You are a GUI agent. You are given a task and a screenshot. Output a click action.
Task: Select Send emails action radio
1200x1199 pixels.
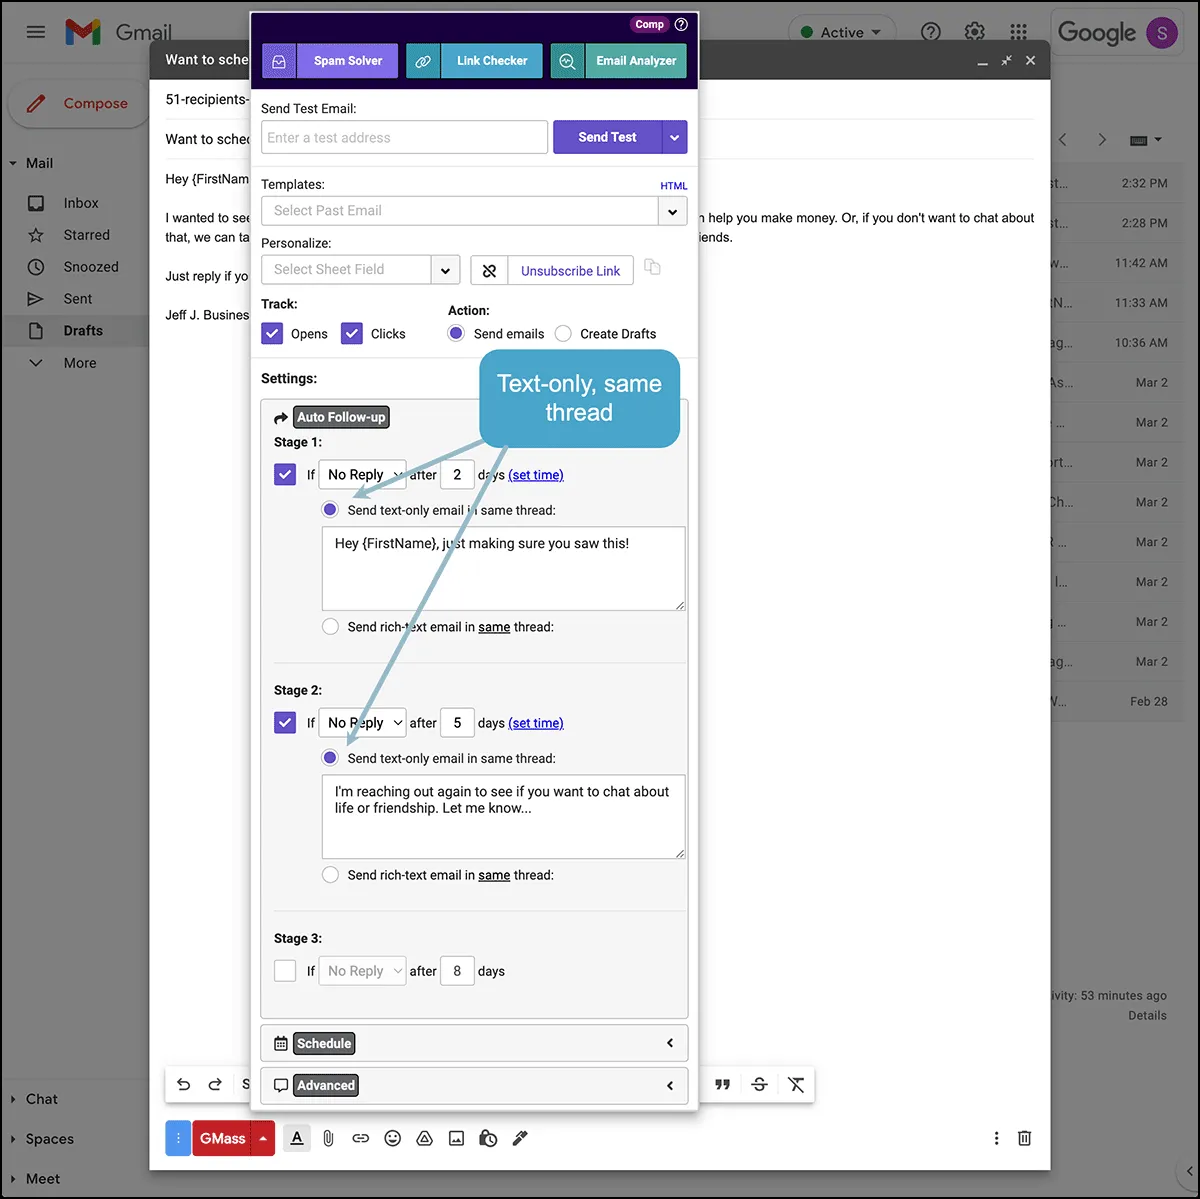(456, 333)
